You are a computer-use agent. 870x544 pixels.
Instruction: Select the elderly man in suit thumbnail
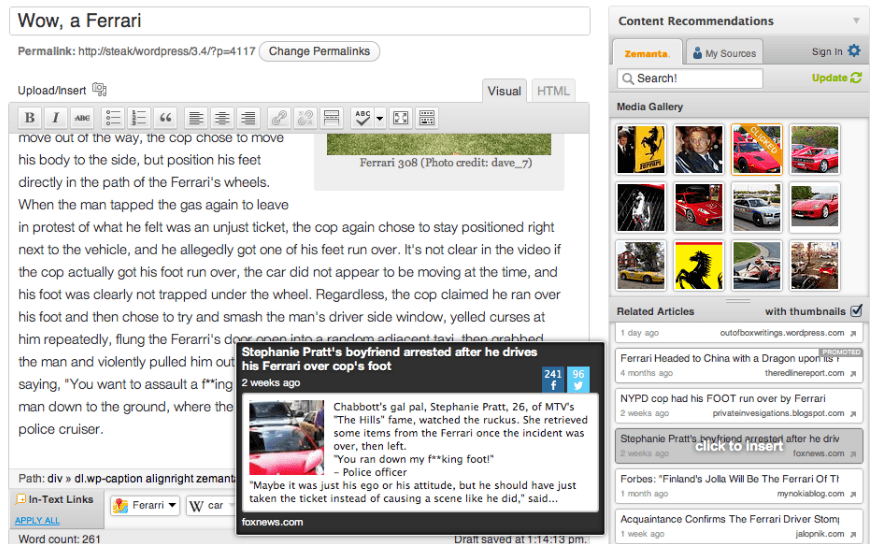tap(699, 149)
